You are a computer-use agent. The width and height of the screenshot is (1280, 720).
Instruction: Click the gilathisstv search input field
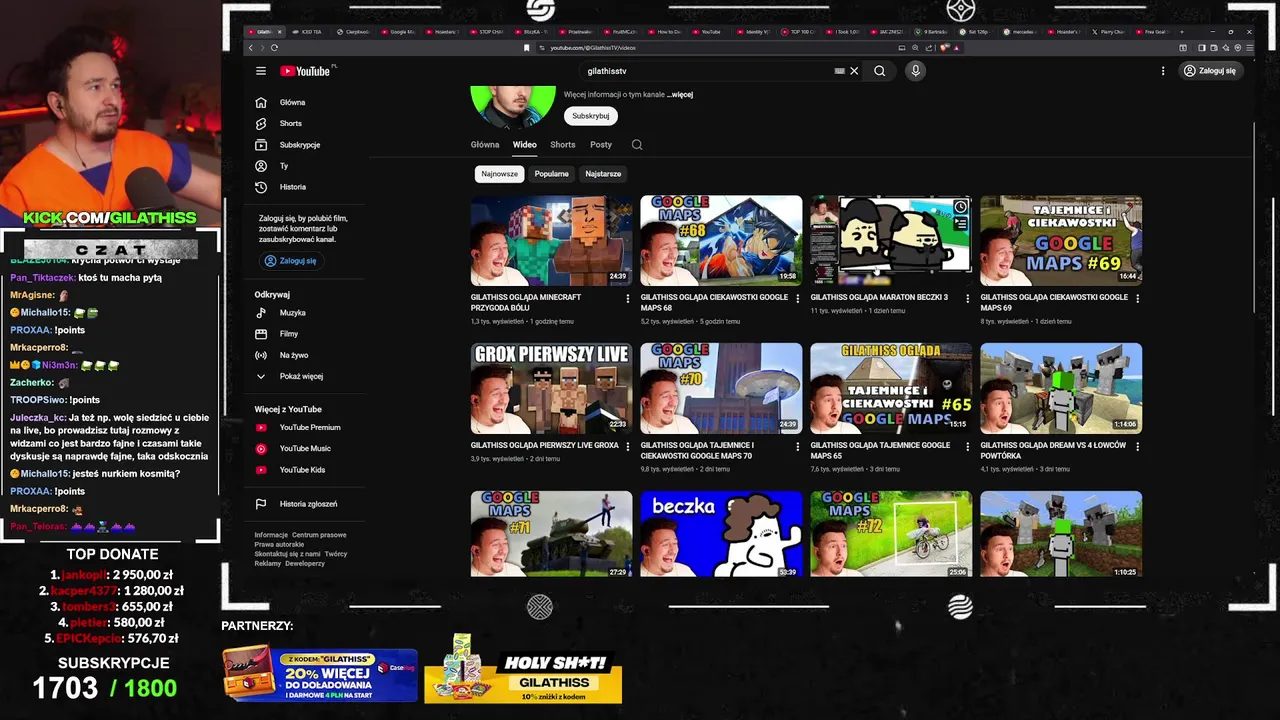(705, 71)
